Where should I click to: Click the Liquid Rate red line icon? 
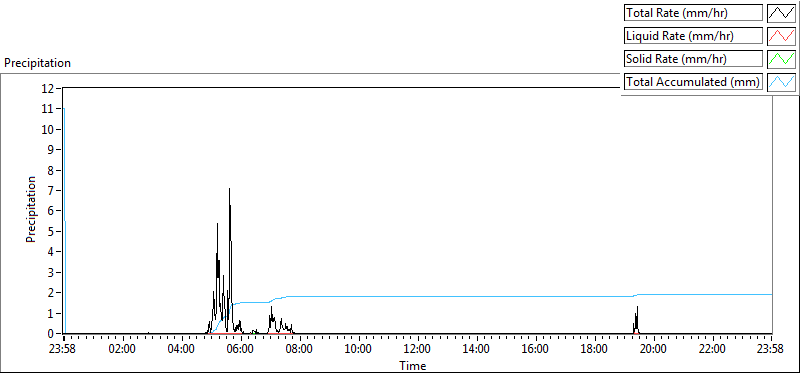pos(782,36)
